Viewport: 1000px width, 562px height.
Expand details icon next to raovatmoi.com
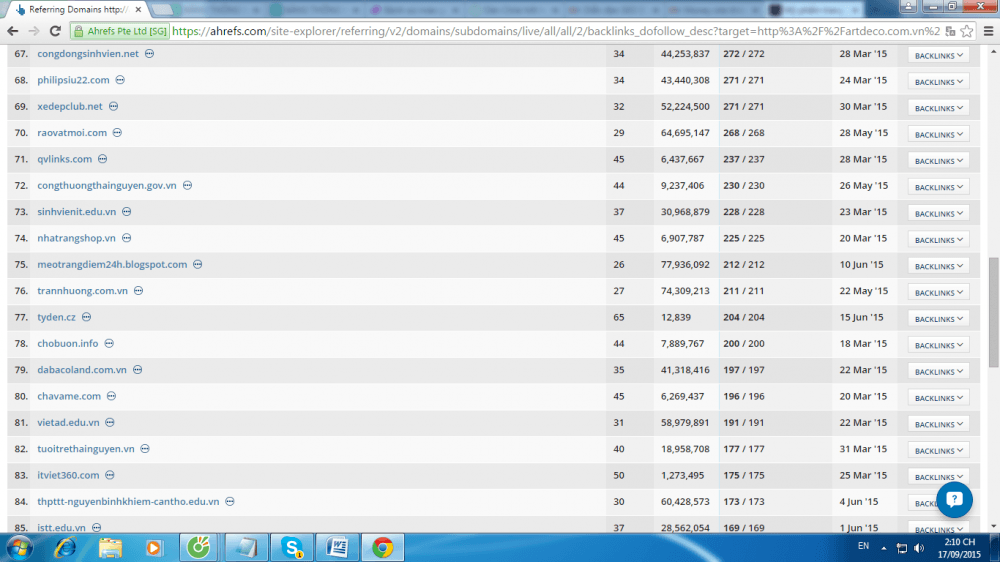[117, 133]
